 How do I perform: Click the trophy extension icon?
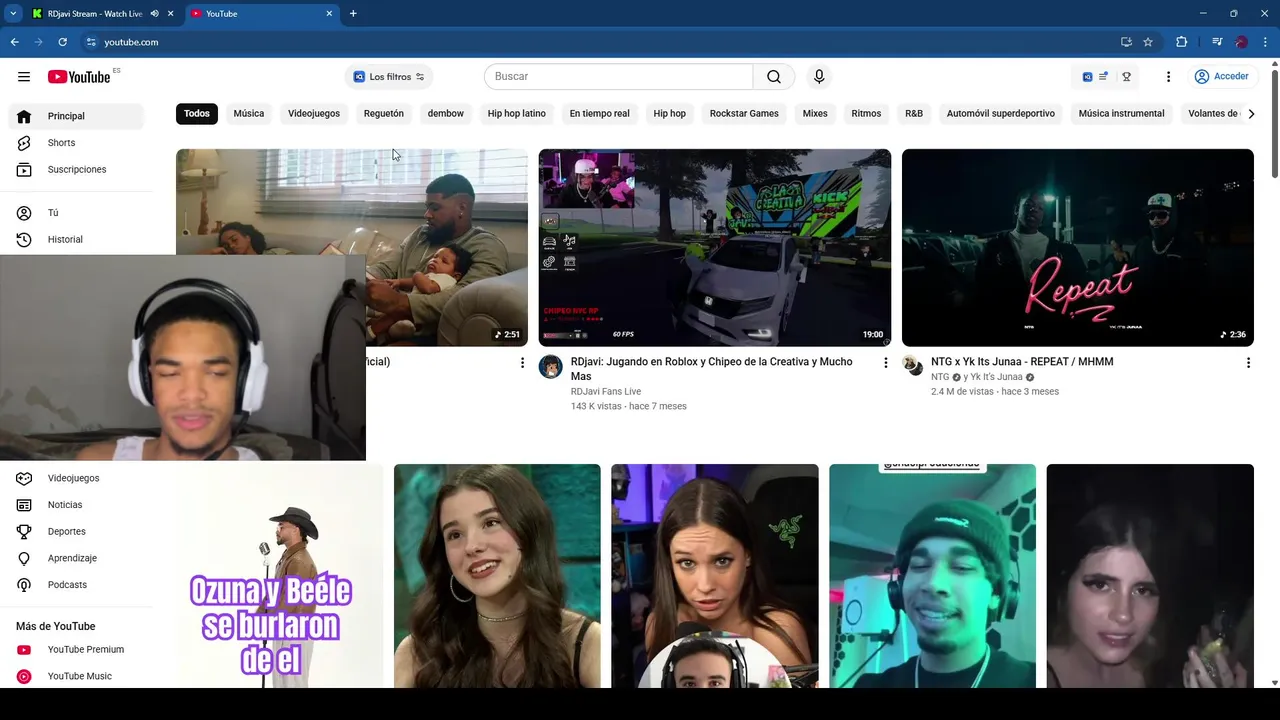pos(1126,77)
